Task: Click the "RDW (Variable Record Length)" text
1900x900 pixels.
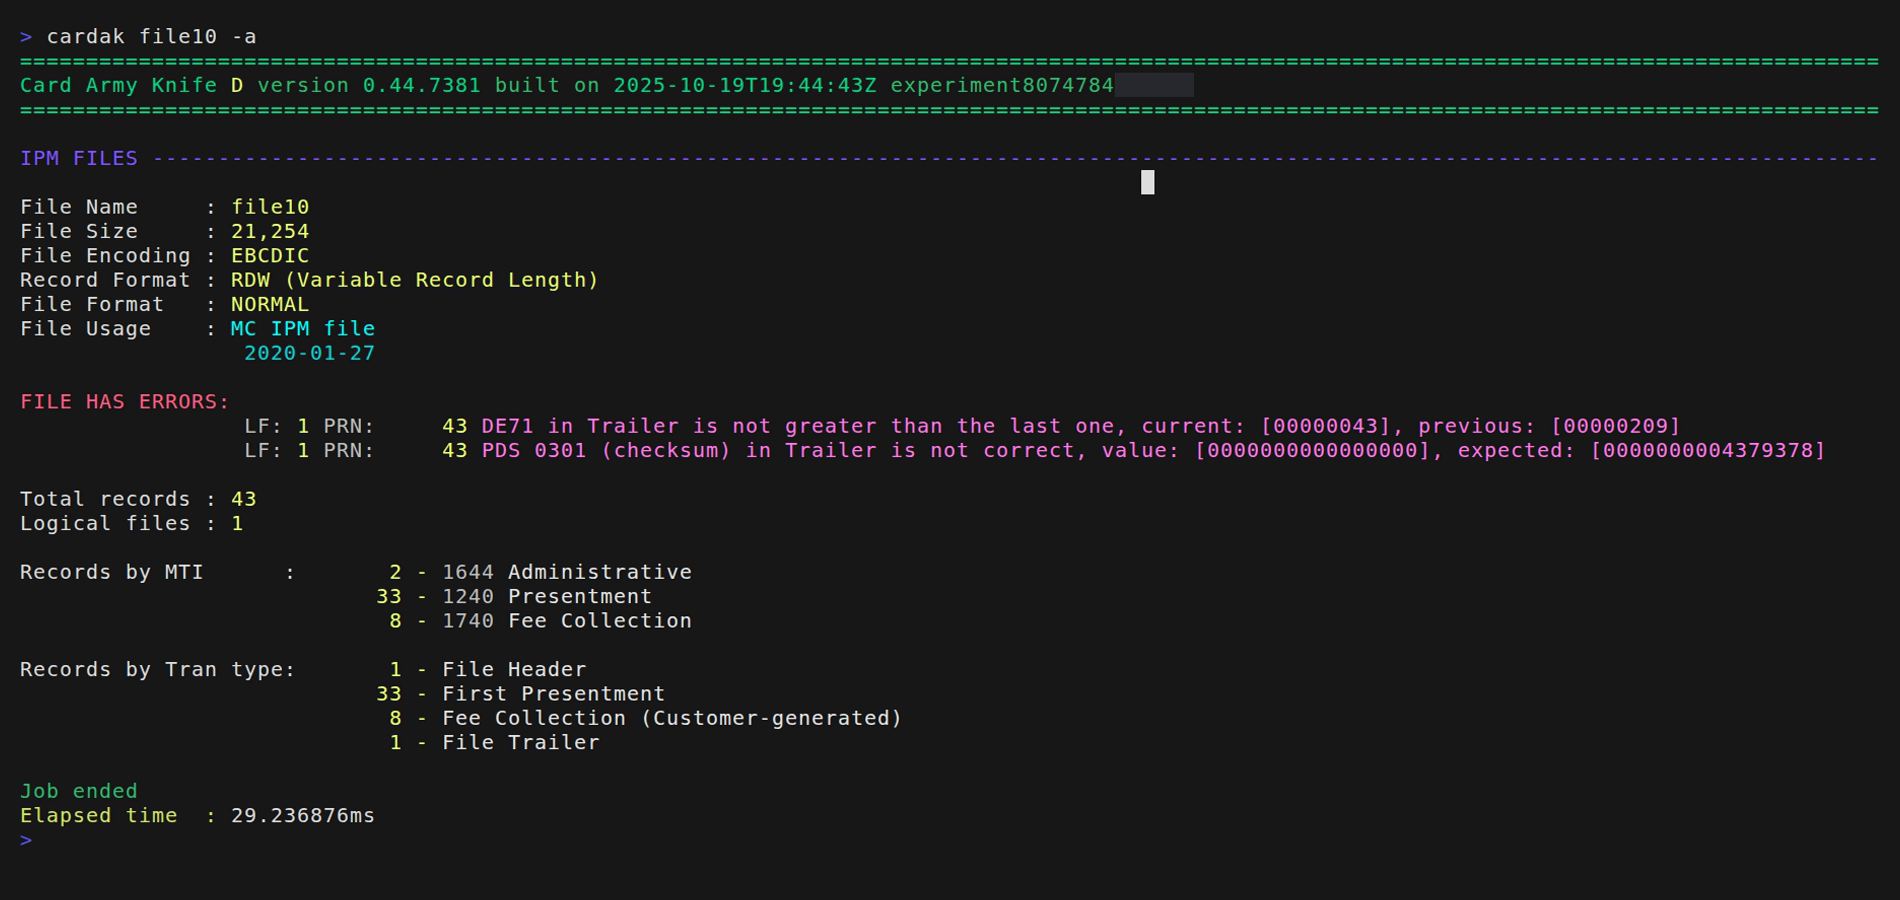Action: click(x=414, y=280)
